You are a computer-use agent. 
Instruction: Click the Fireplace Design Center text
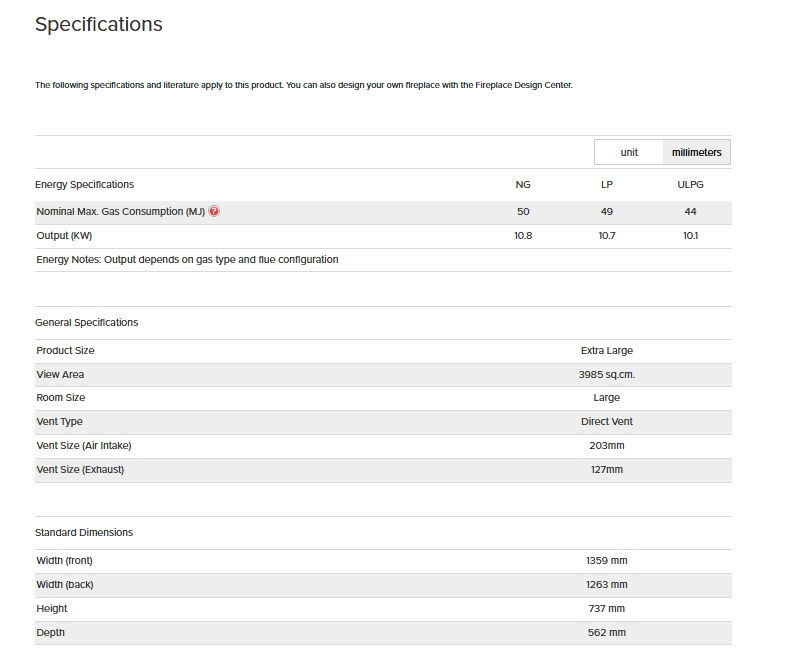coord(523,85)
